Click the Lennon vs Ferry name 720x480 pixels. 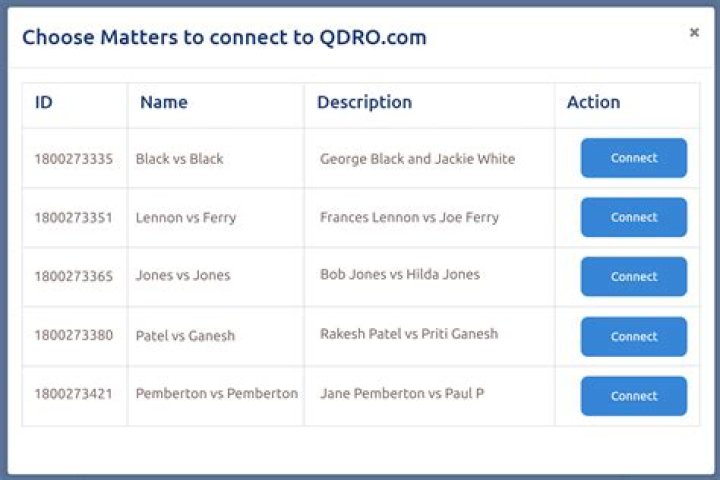tap(185, 218)
